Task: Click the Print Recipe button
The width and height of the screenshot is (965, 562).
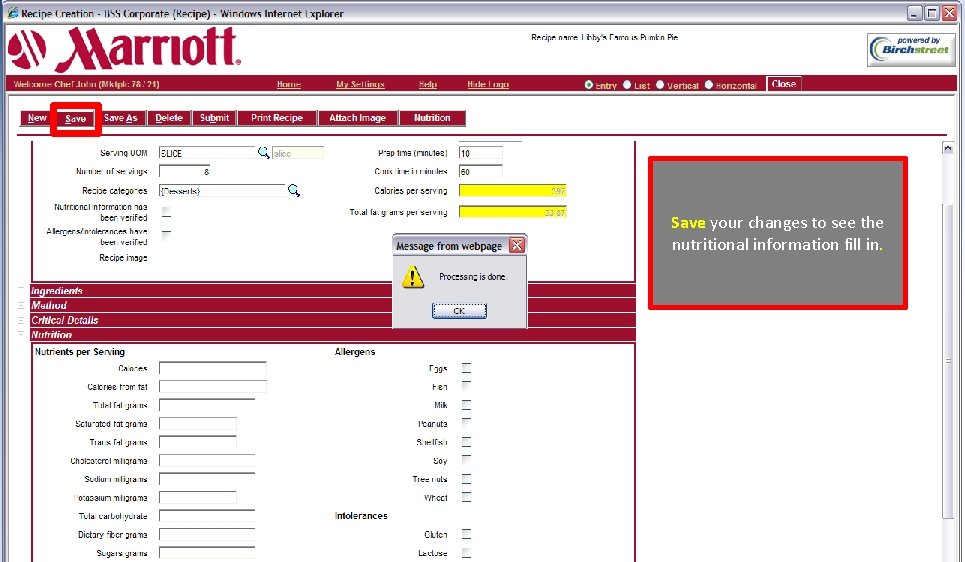Action: click(277, 118)
